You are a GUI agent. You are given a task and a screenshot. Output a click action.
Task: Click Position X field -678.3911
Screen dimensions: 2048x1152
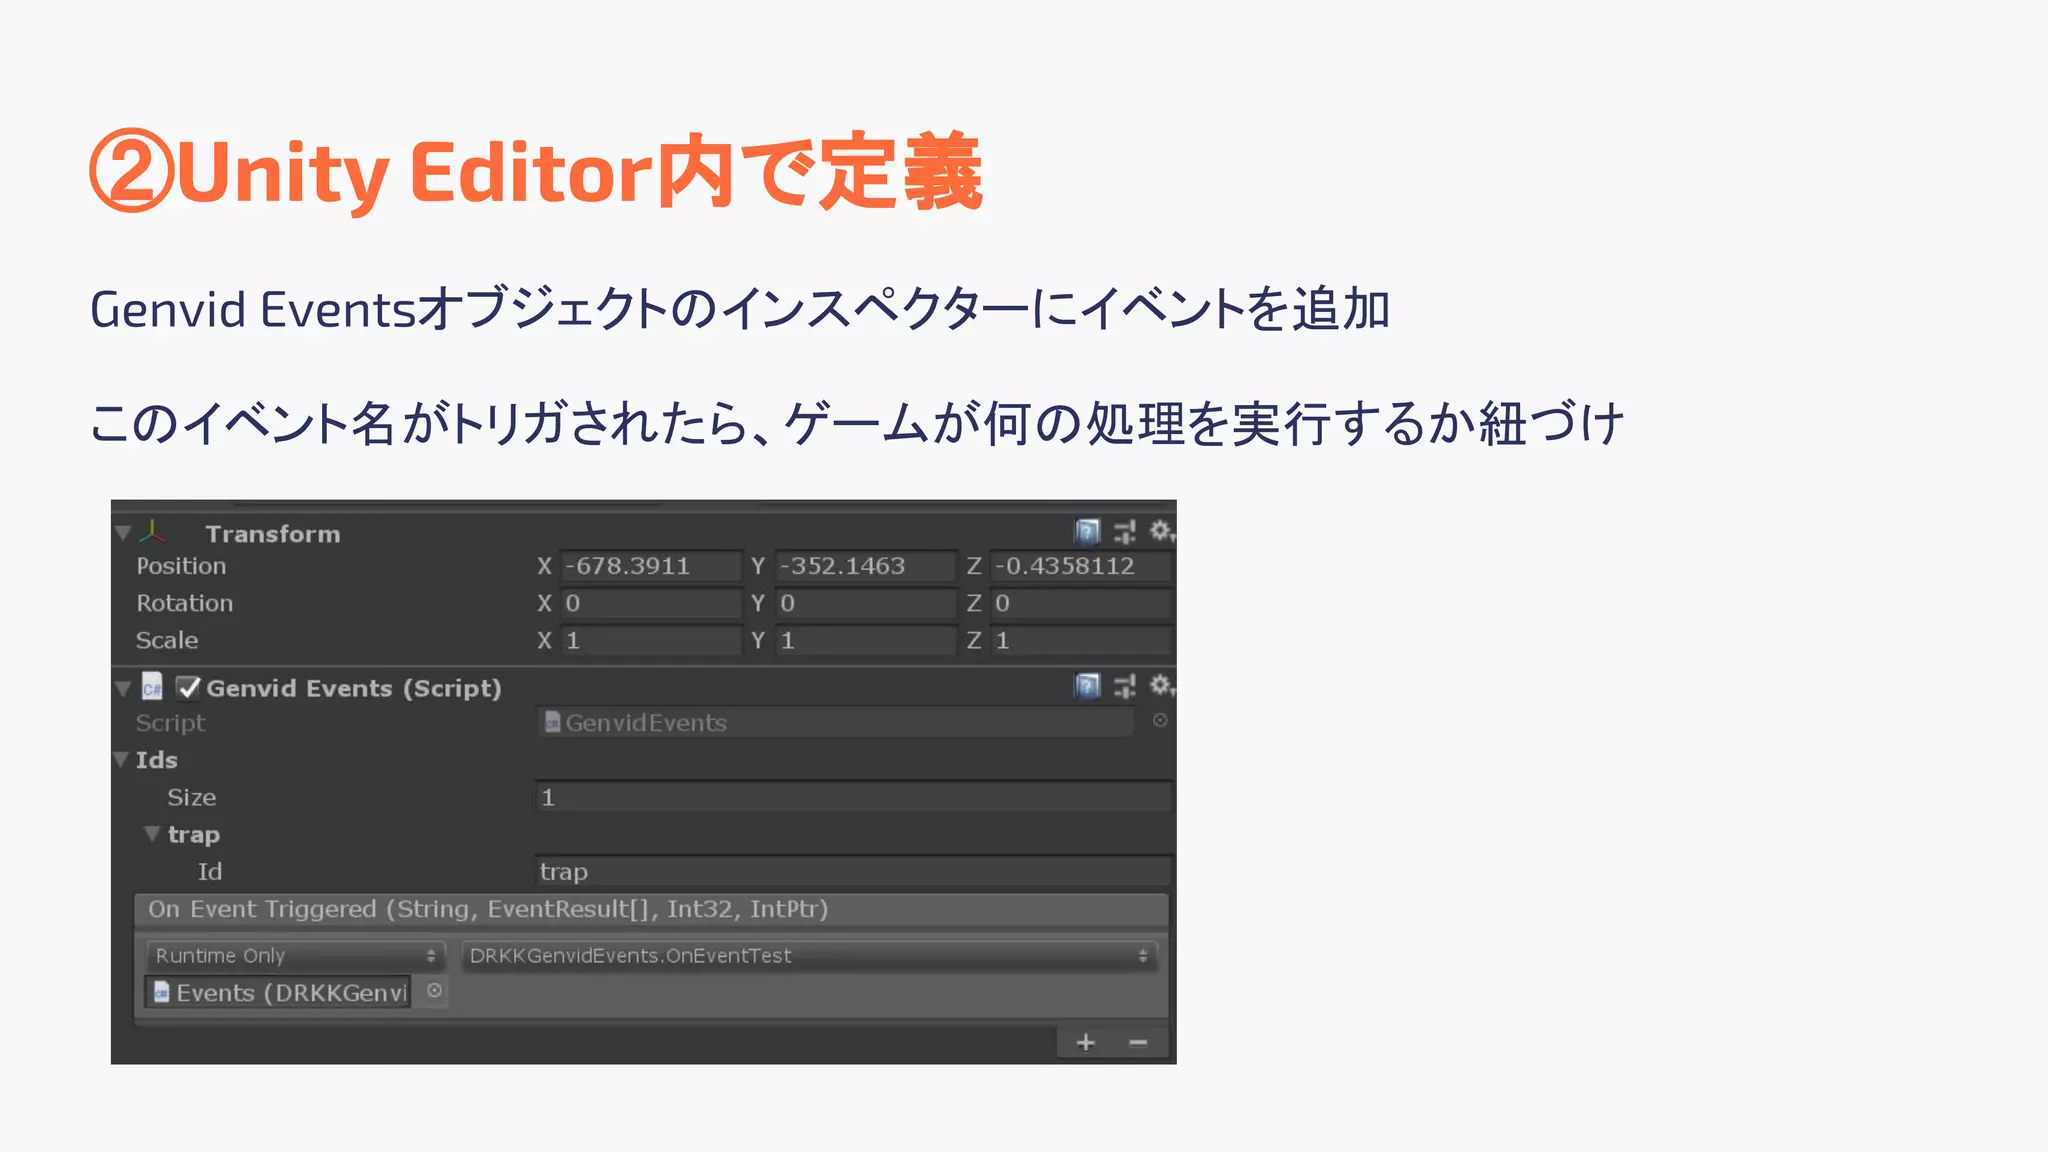coord(651,566)
